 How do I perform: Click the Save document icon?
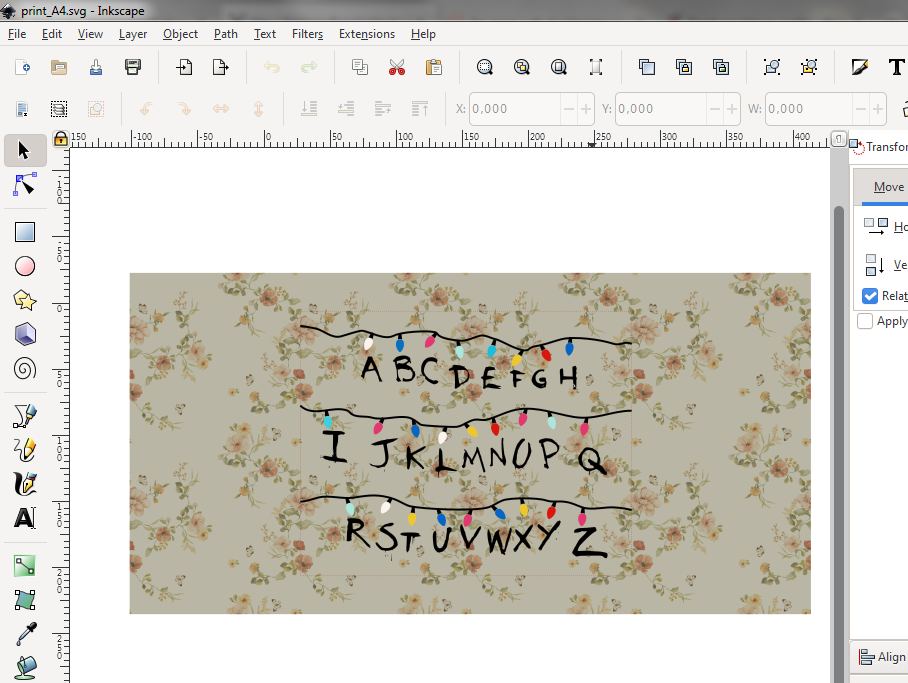133,67
